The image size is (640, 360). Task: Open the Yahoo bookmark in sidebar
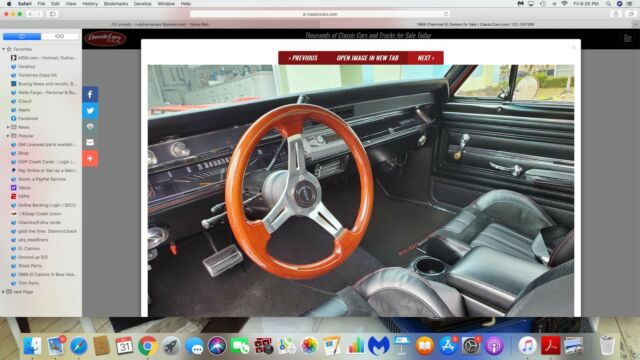21,188
